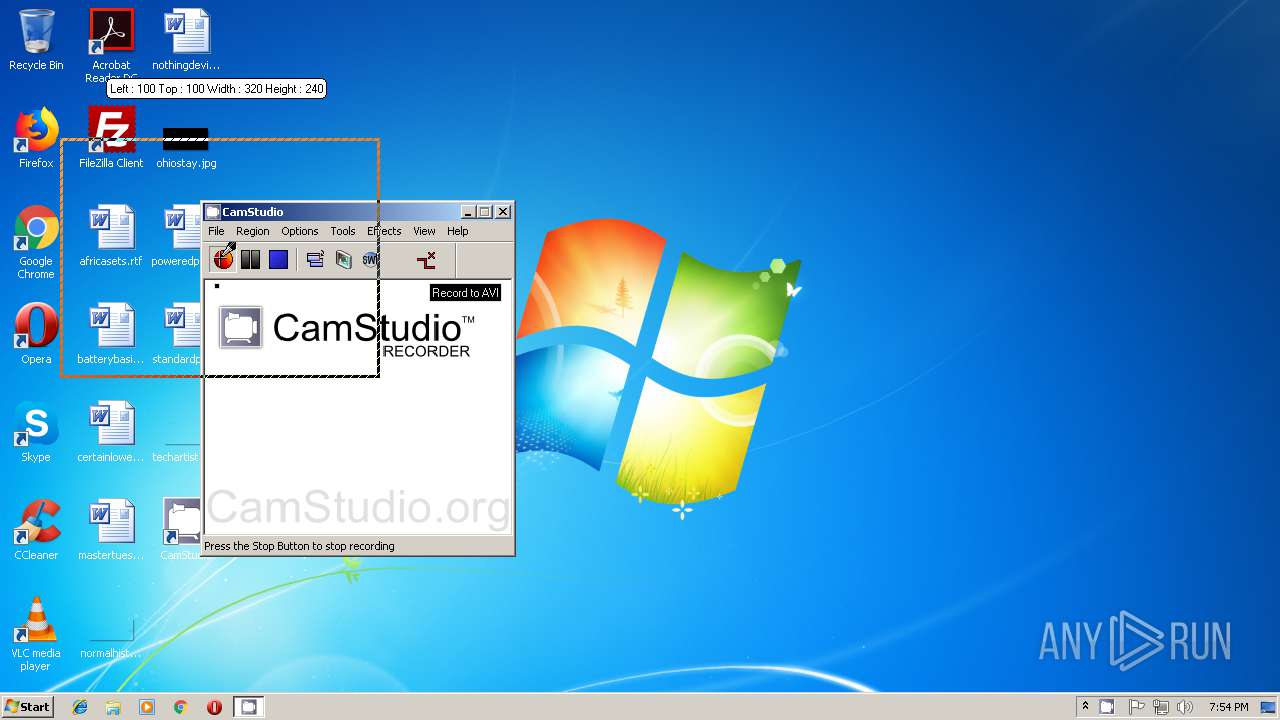Open Windows Explorer from the taskbar
This screenshot has width=1280, height=720.
[x=113, y=707]
